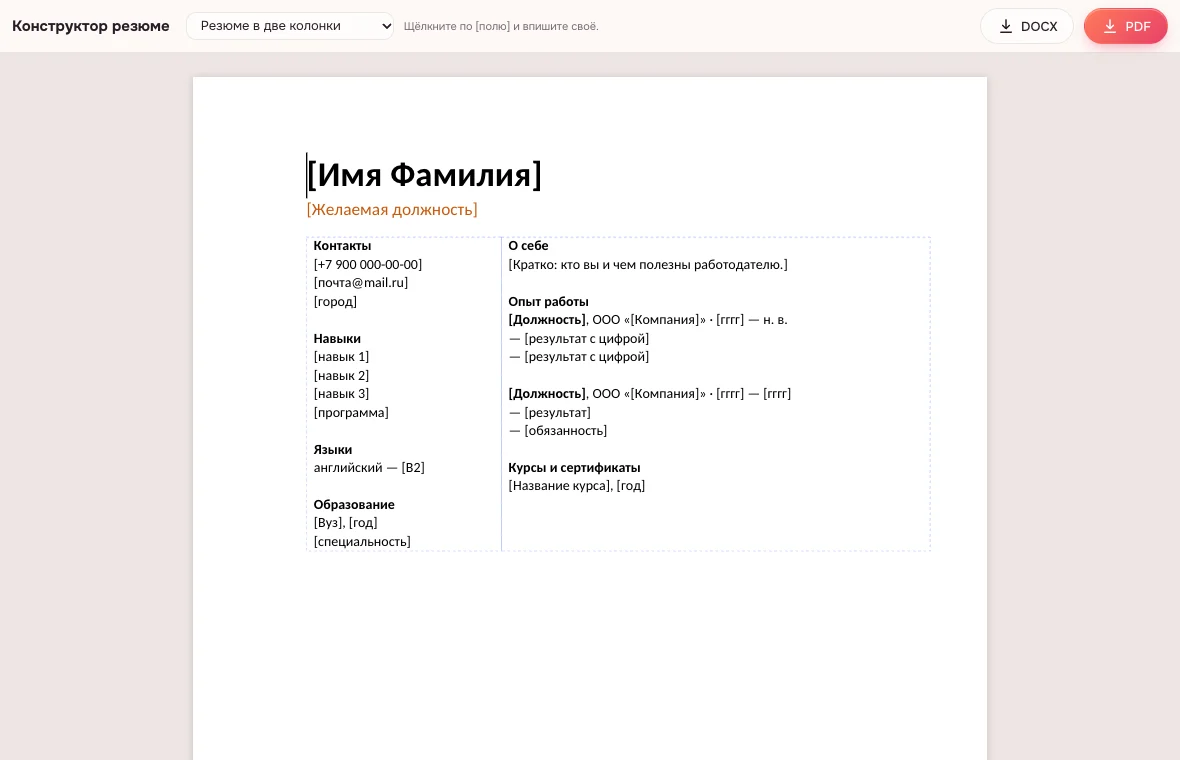Open the resume template dropdown

point(290,26)
